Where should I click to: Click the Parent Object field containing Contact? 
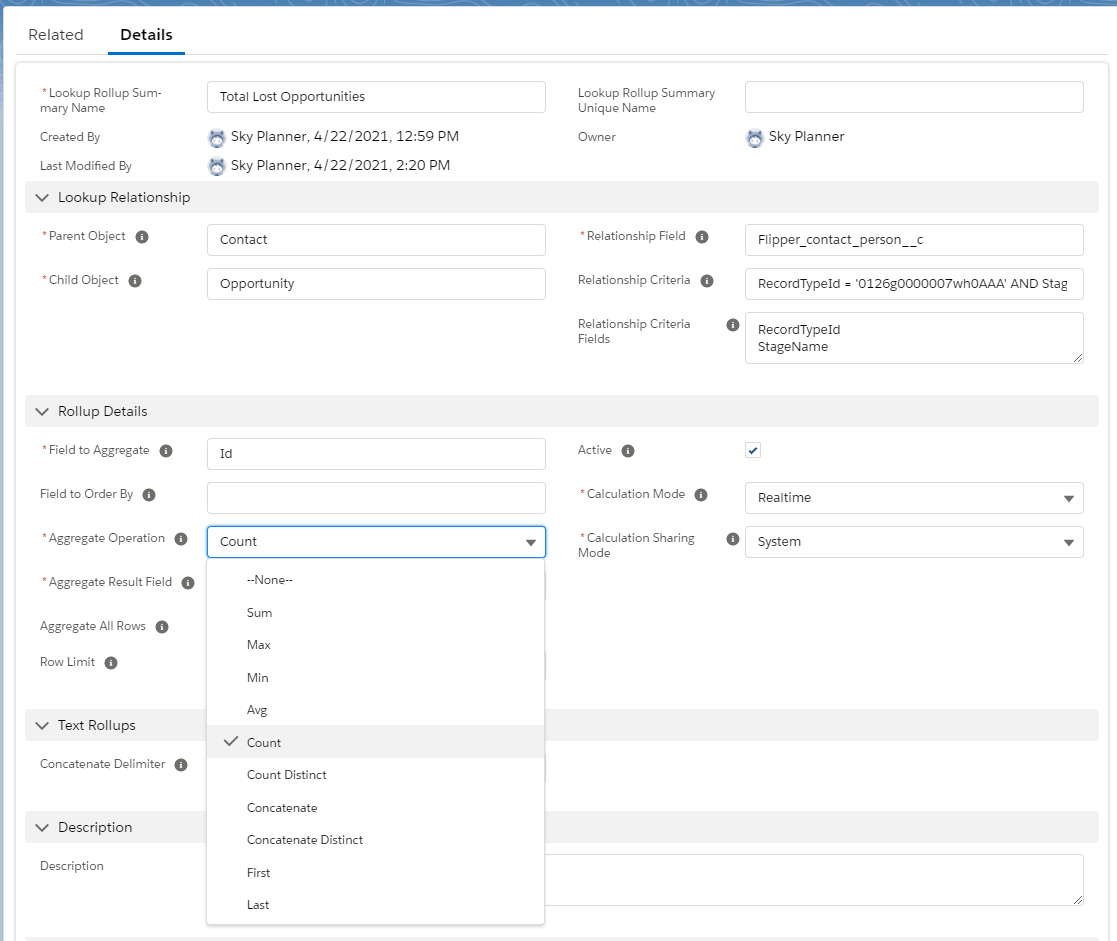click(376, 240)
